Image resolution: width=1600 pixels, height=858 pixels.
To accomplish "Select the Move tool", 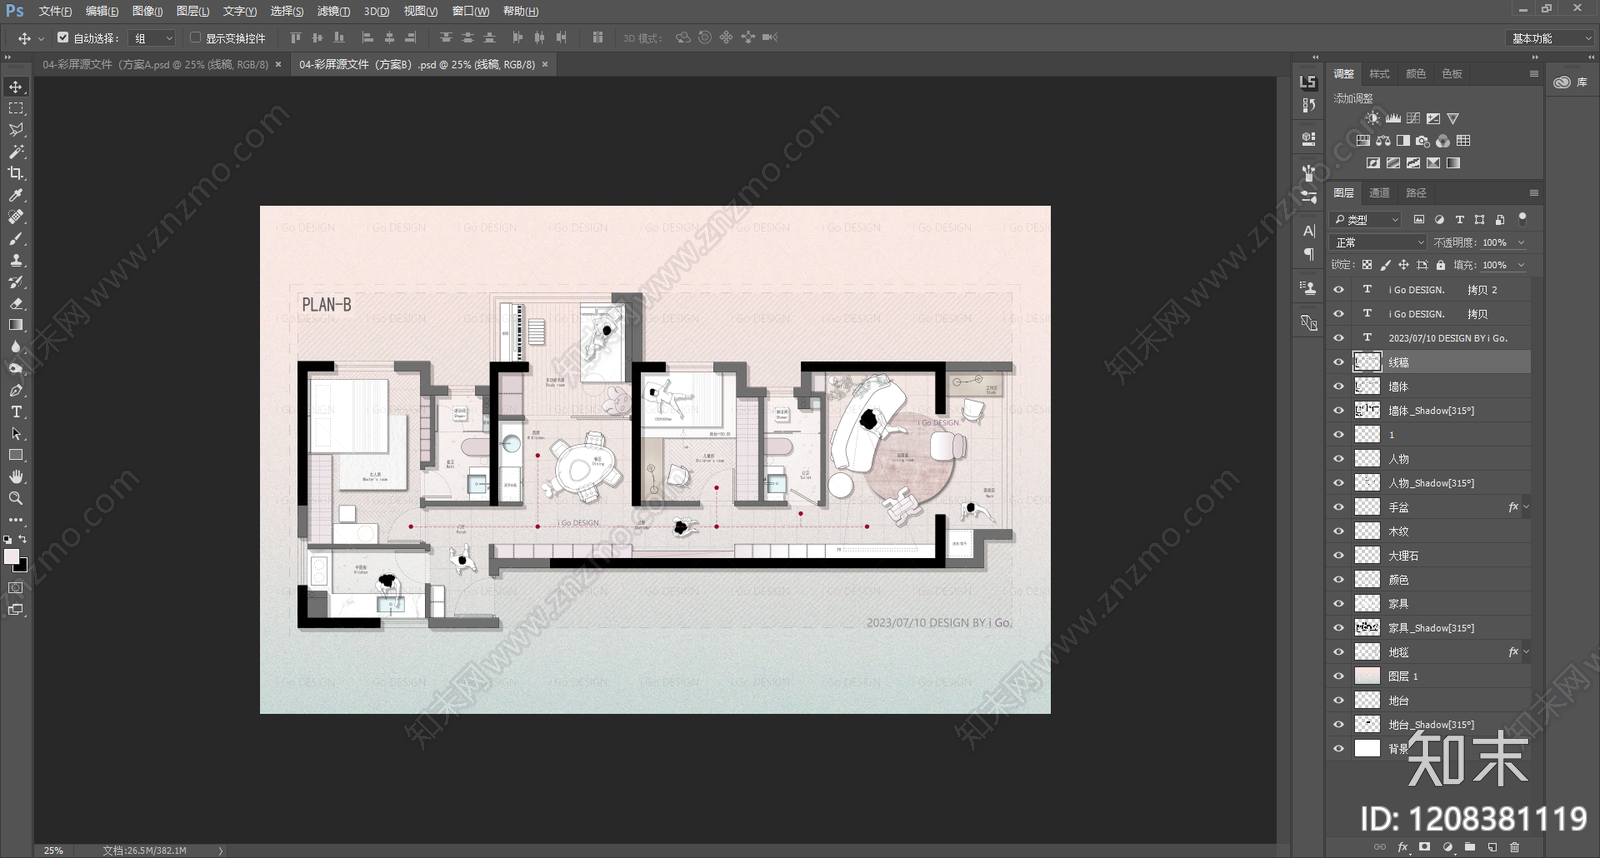I will click(16, 87).
